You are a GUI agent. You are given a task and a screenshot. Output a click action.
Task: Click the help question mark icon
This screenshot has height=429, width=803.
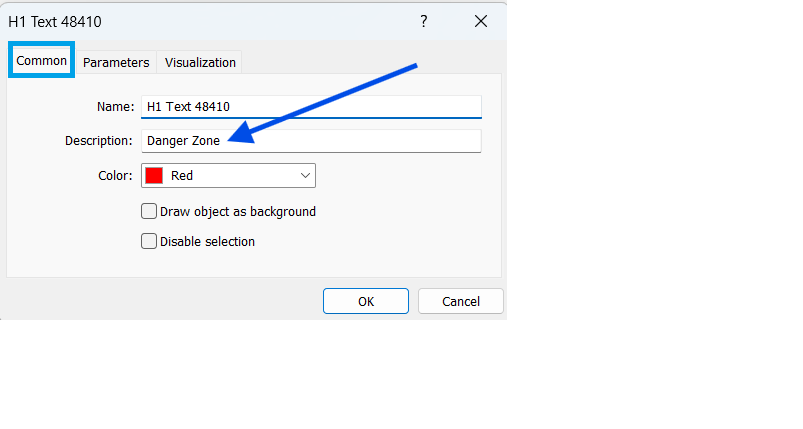point(423,21)
